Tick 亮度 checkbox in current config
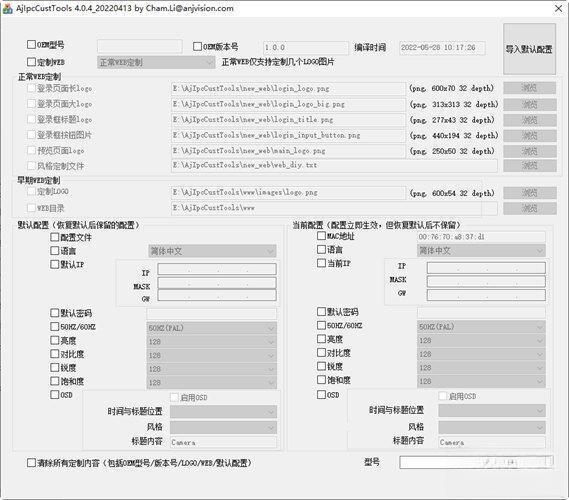Viewport: 569px width, 500px height. pyautogui.click(x=321, y=339)
